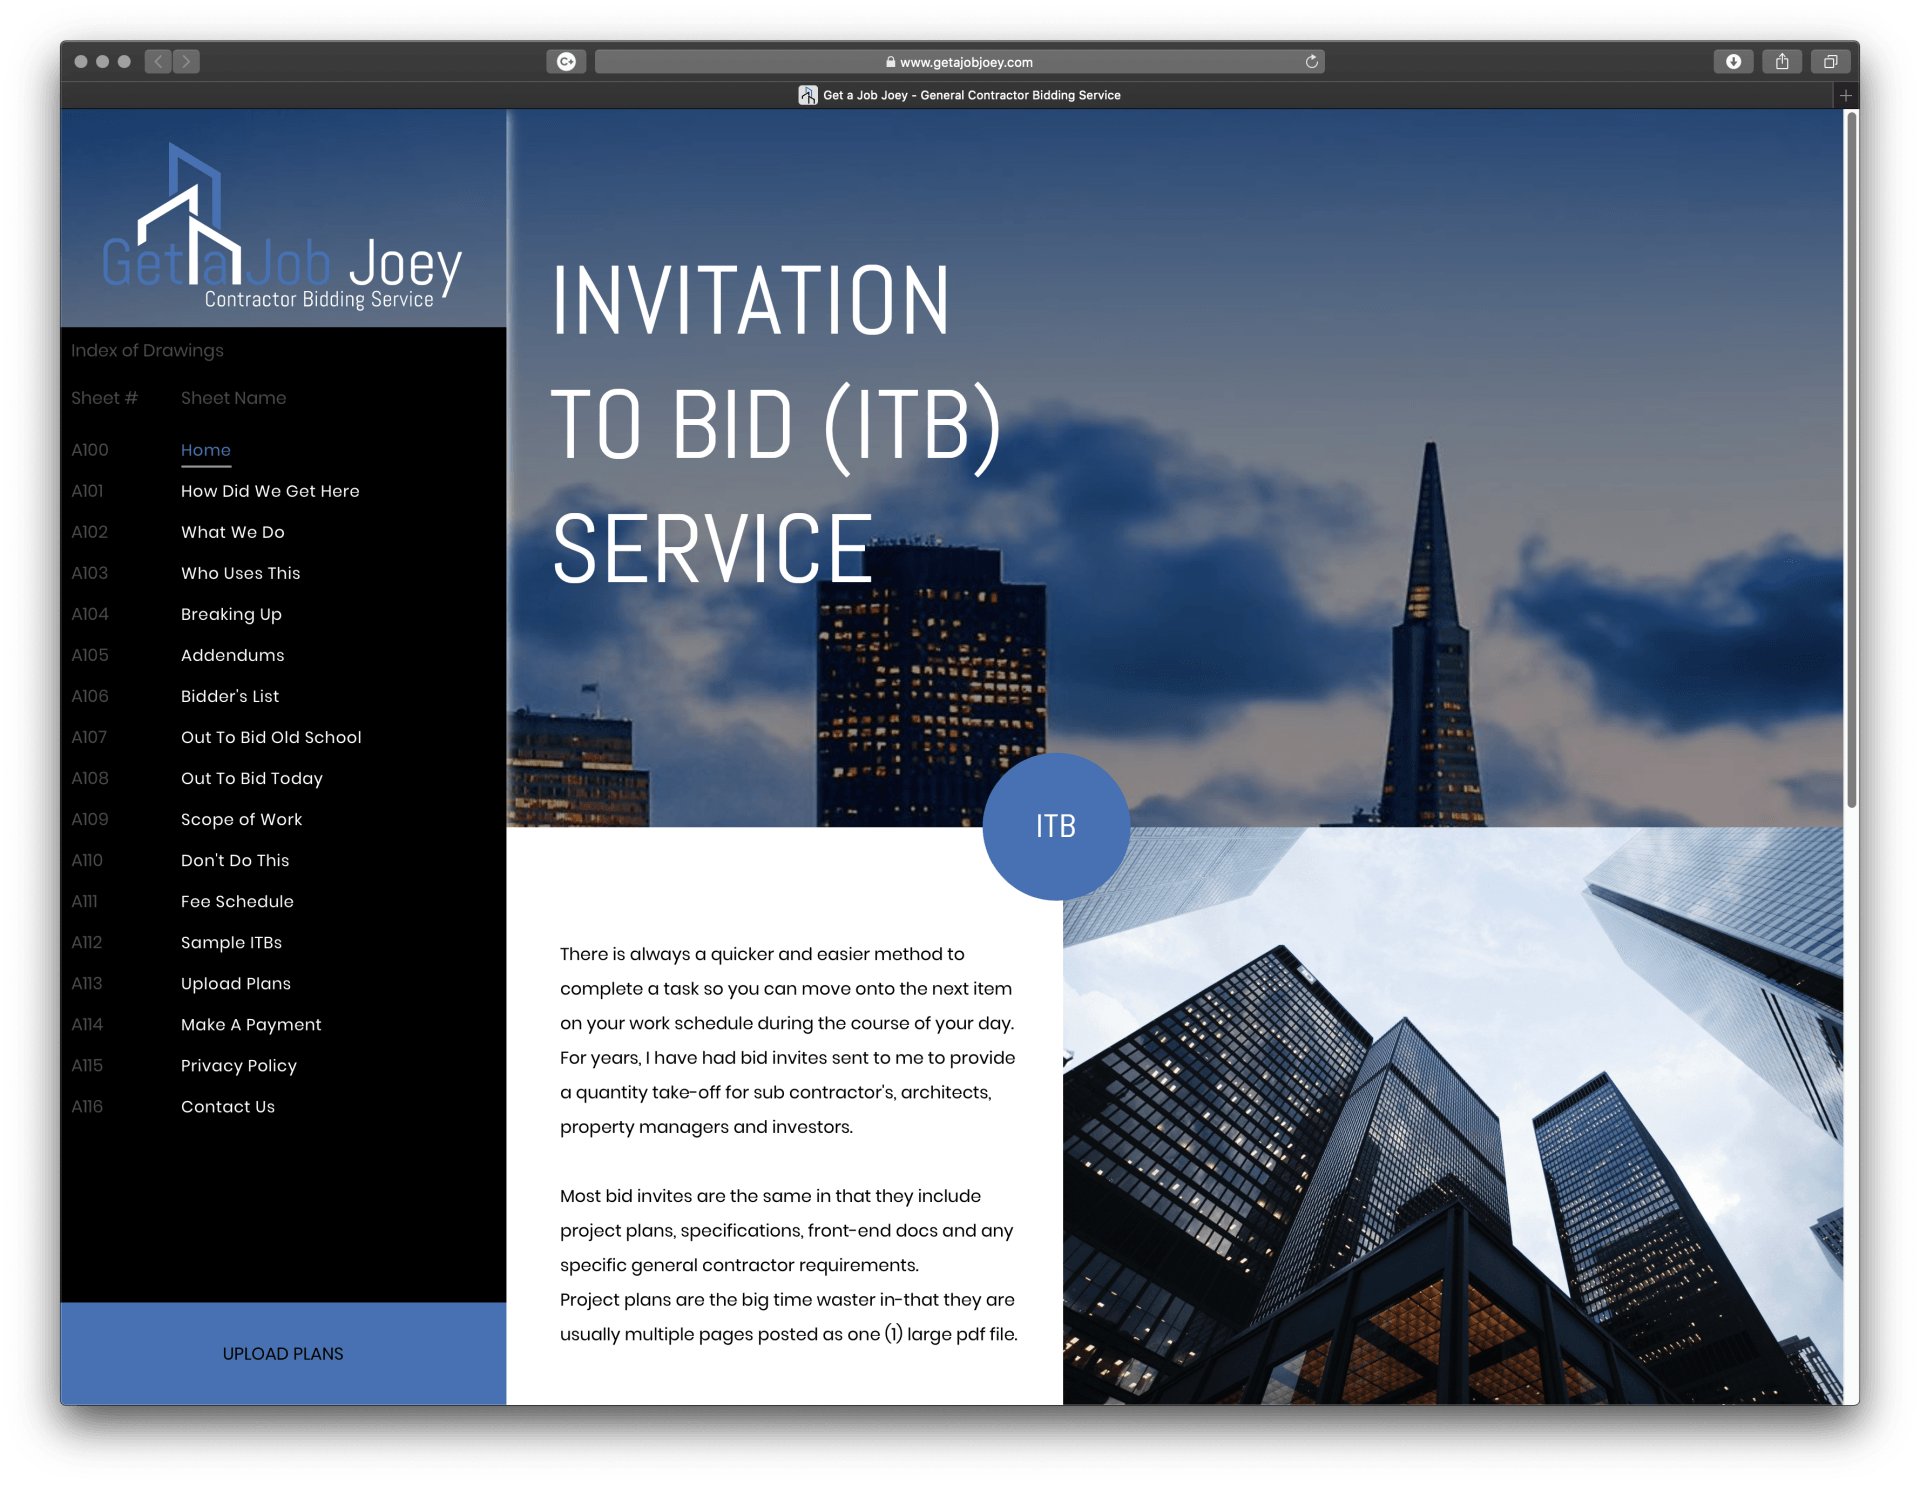
Task: Select the Make A Payment link
Action: (251, 1024)
